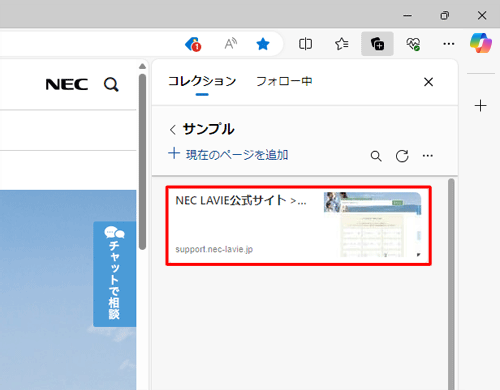Open the Favorites list icon
500x390 pixels.
coord(342,44)
